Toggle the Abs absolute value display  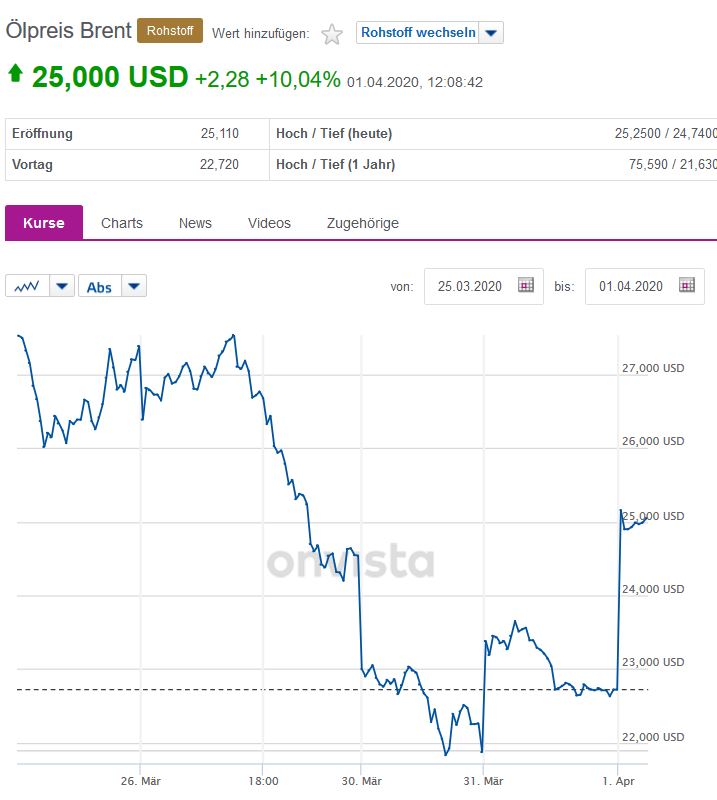(x=100, y=287)
